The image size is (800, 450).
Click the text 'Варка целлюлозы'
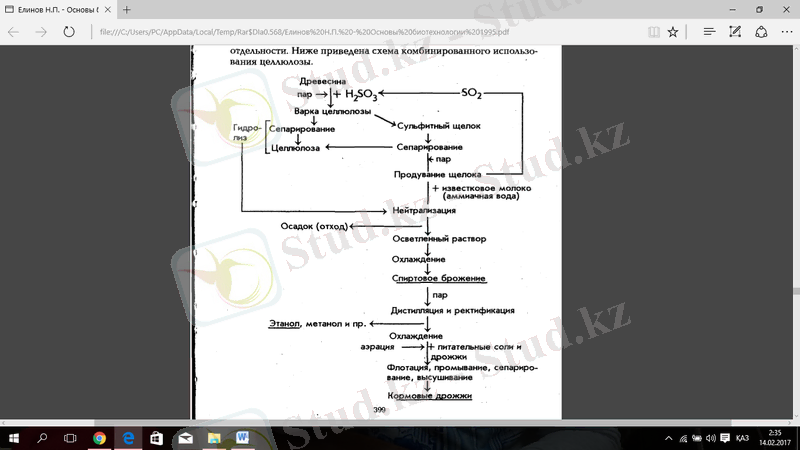click(x=333, y=111)
